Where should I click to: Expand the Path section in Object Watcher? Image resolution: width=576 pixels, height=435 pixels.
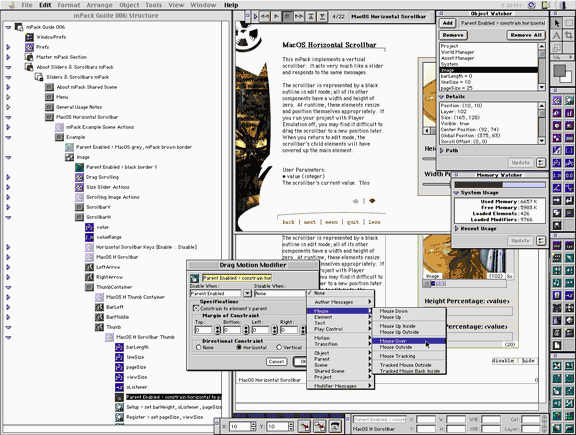[442, 150]
